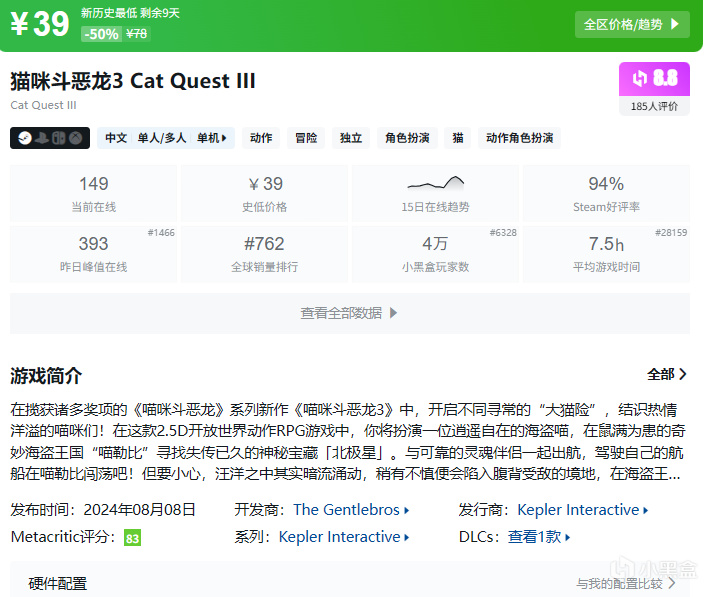Expand 查看全部数据 to view all data
Viewport: 718px width, 597px height.
(350, 313)
